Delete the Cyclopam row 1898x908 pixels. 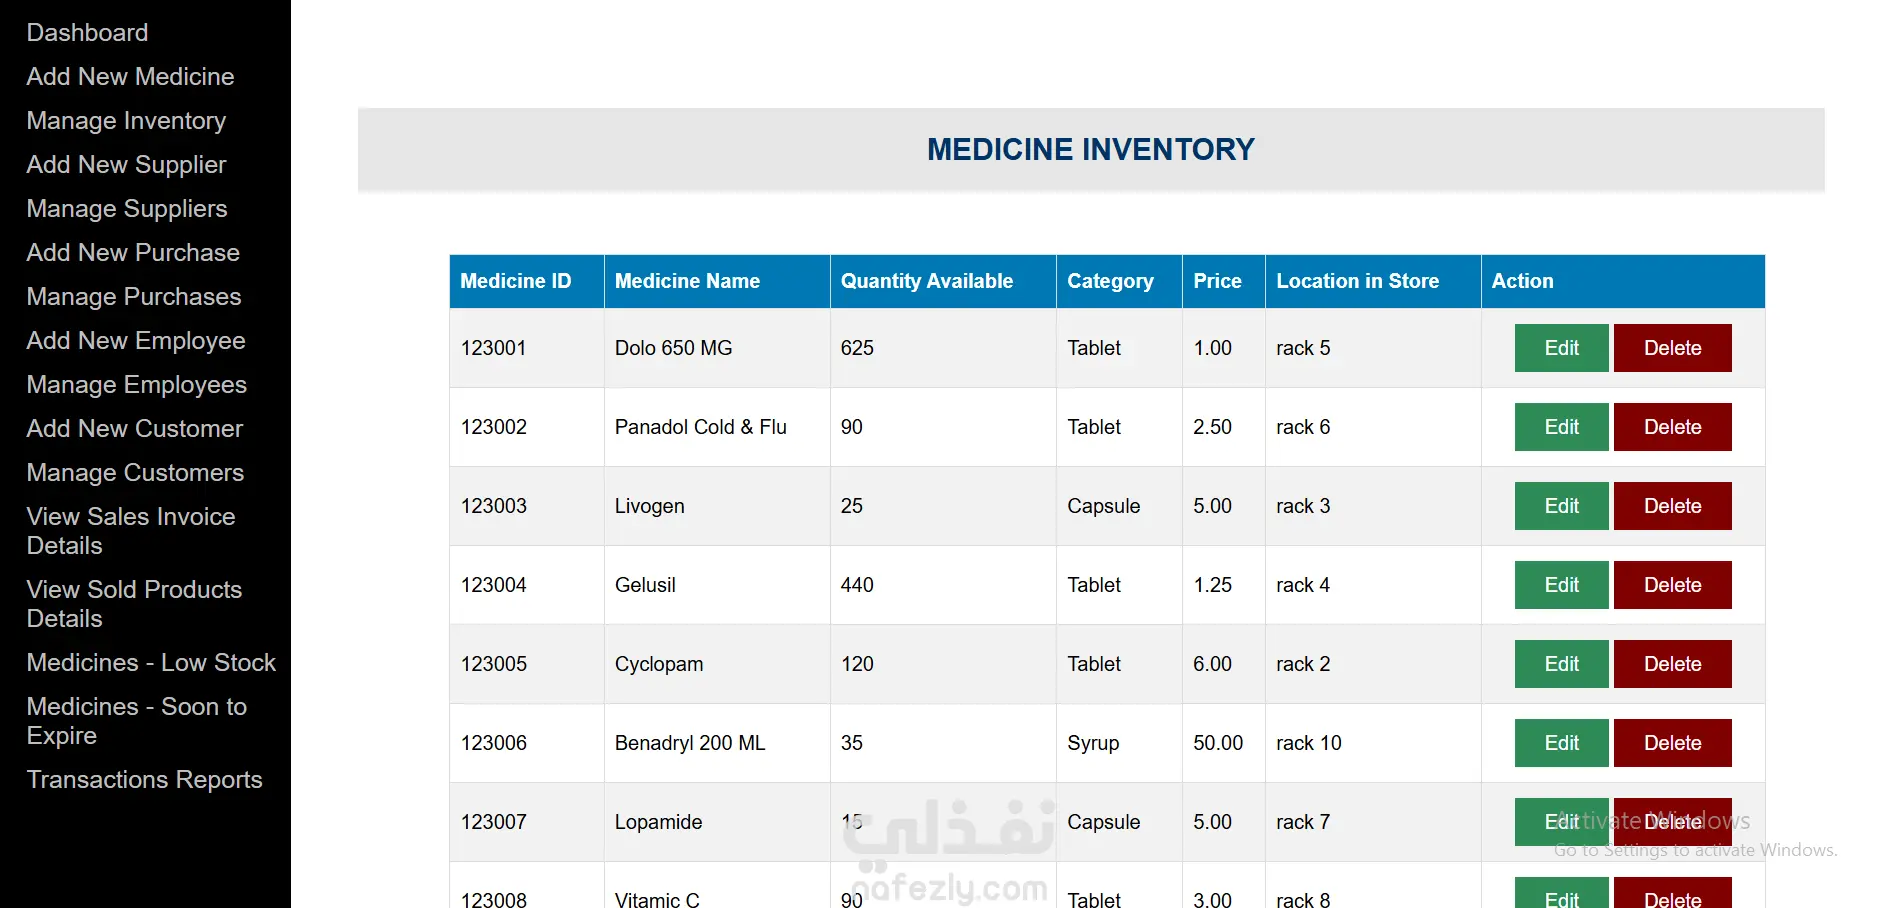(1672, 664)
